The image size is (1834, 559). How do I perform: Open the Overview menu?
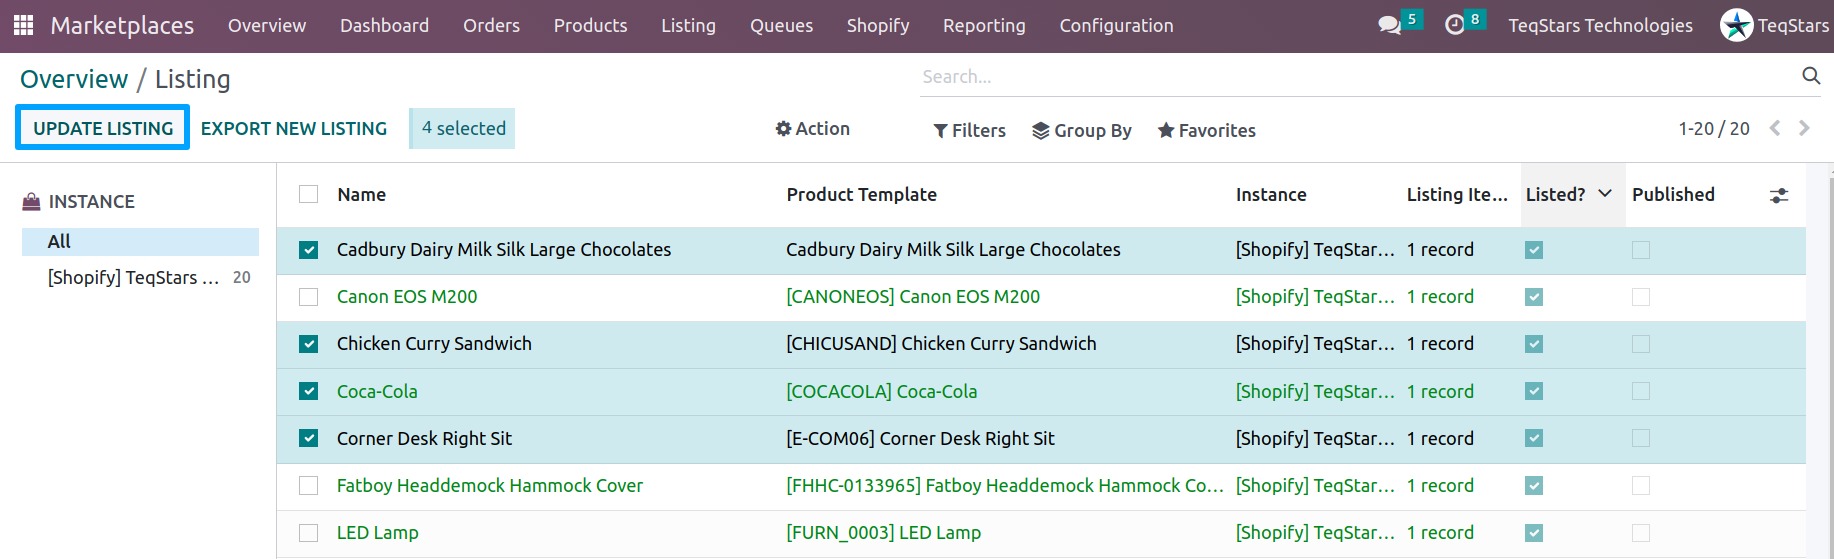[x=267, y=25]
